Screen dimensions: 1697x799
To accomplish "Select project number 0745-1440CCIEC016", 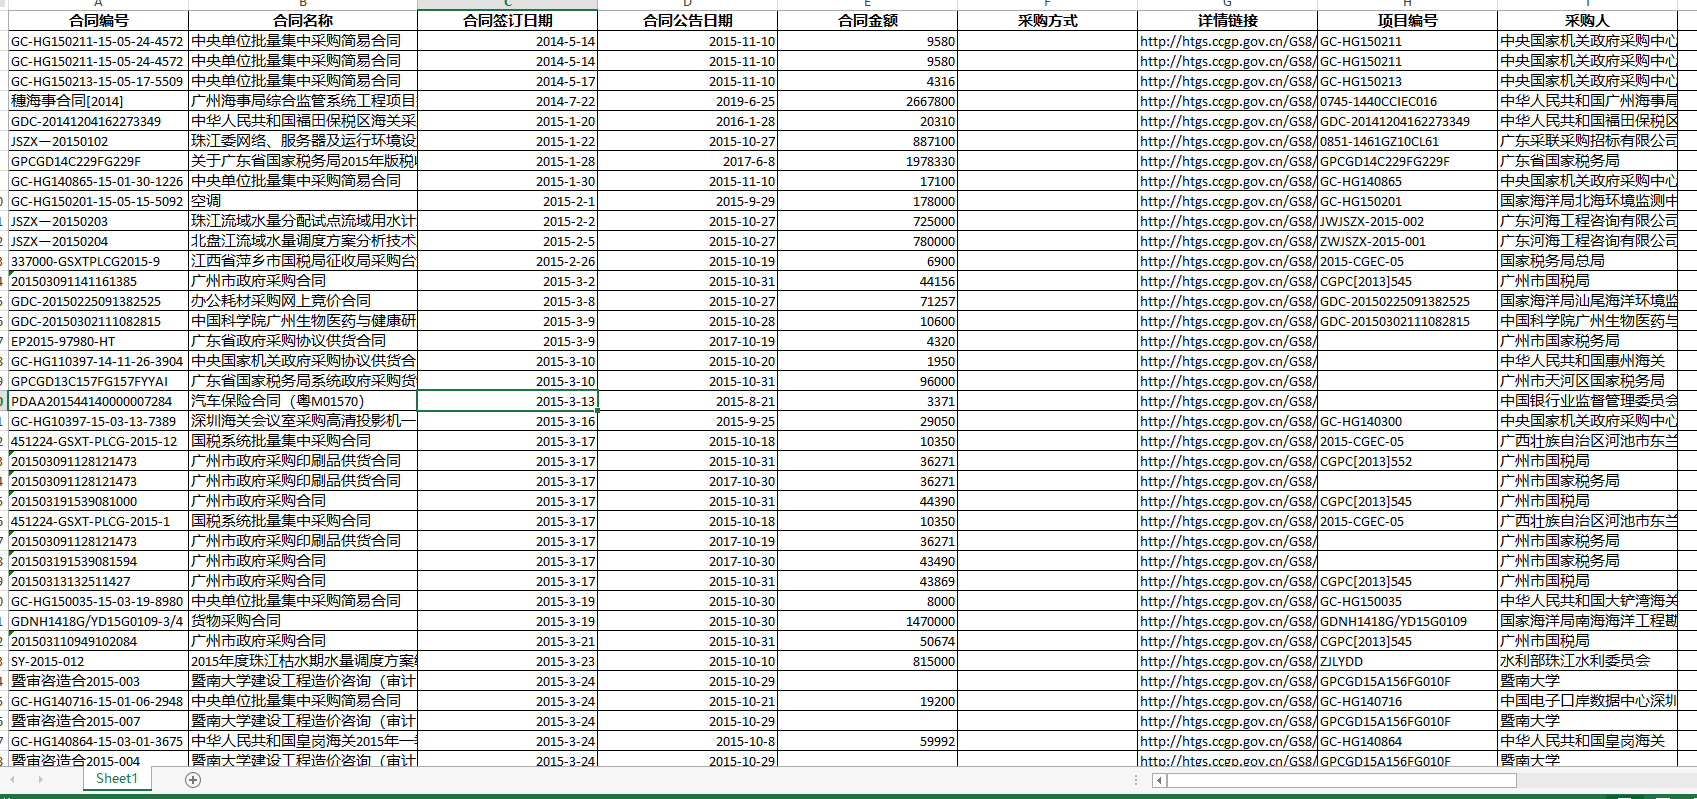I will click(1407, 101).
